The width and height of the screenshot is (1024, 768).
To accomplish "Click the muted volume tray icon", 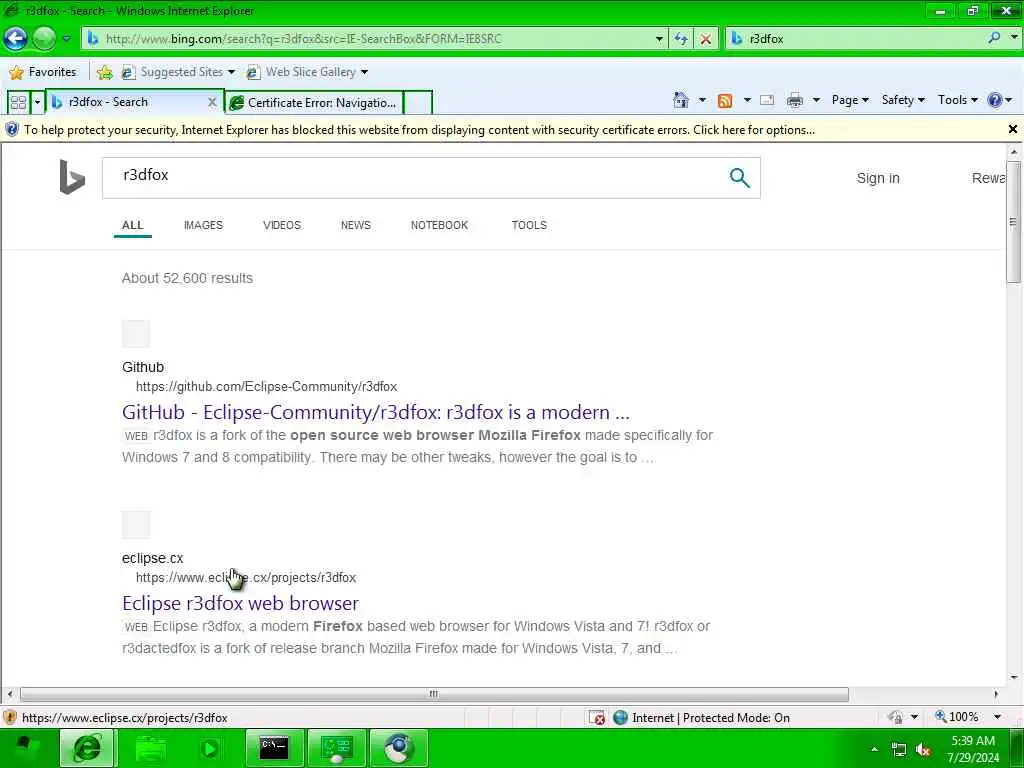I will tap(923, 750).
